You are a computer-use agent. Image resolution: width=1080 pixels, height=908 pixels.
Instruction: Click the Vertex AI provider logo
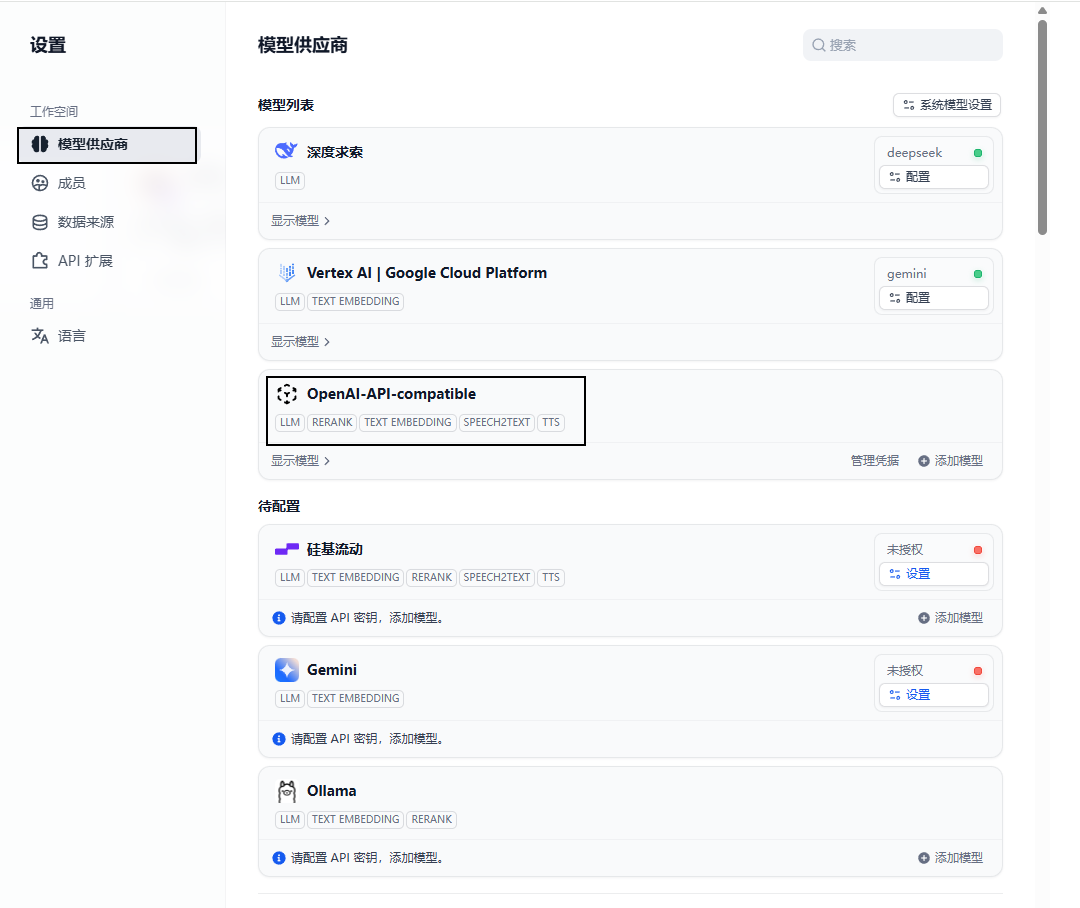[287, 273]
